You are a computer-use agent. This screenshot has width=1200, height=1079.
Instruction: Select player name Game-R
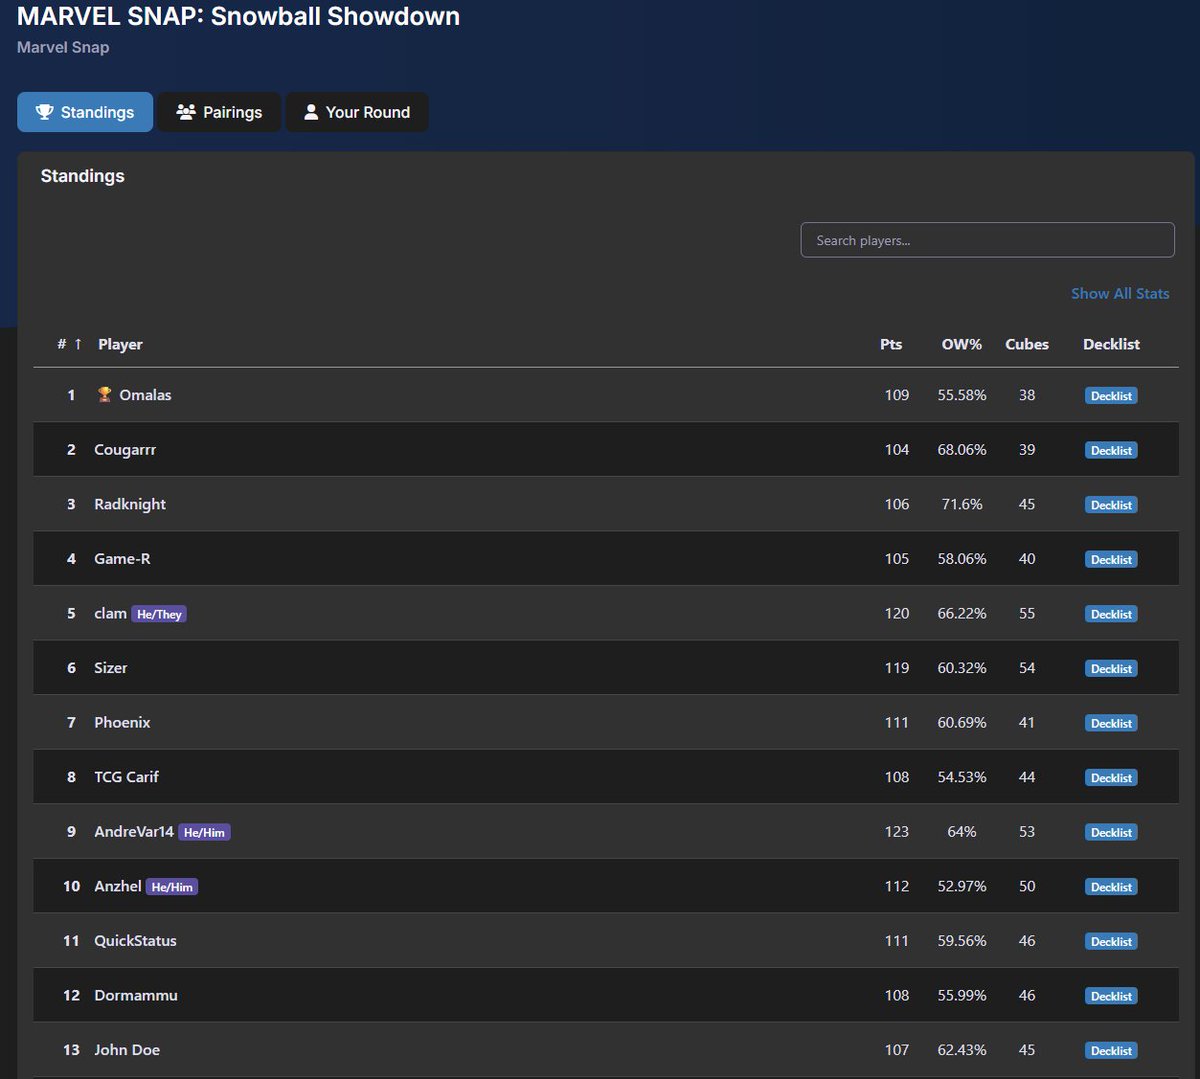point(122,559)
